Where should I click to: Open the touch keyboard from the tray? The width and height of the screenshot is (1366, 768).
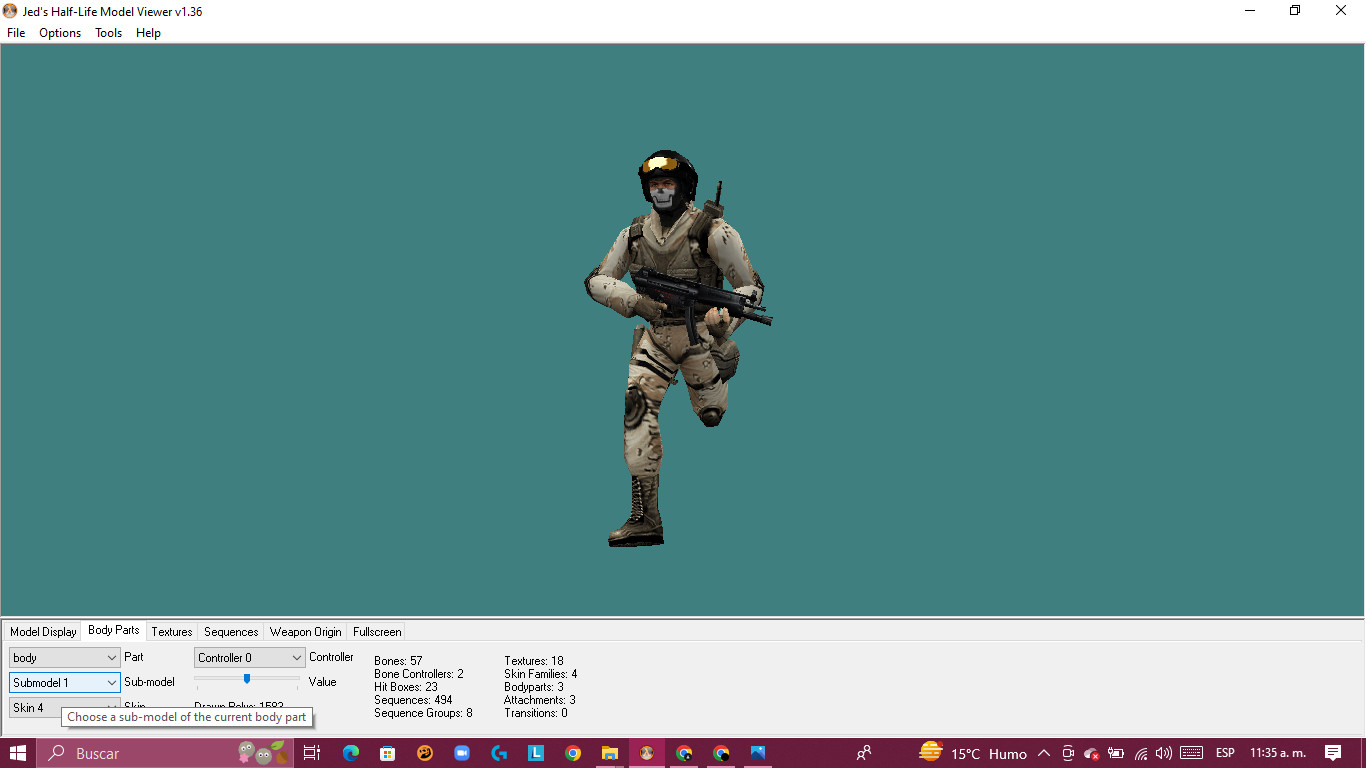click(x=1191, y=752)
